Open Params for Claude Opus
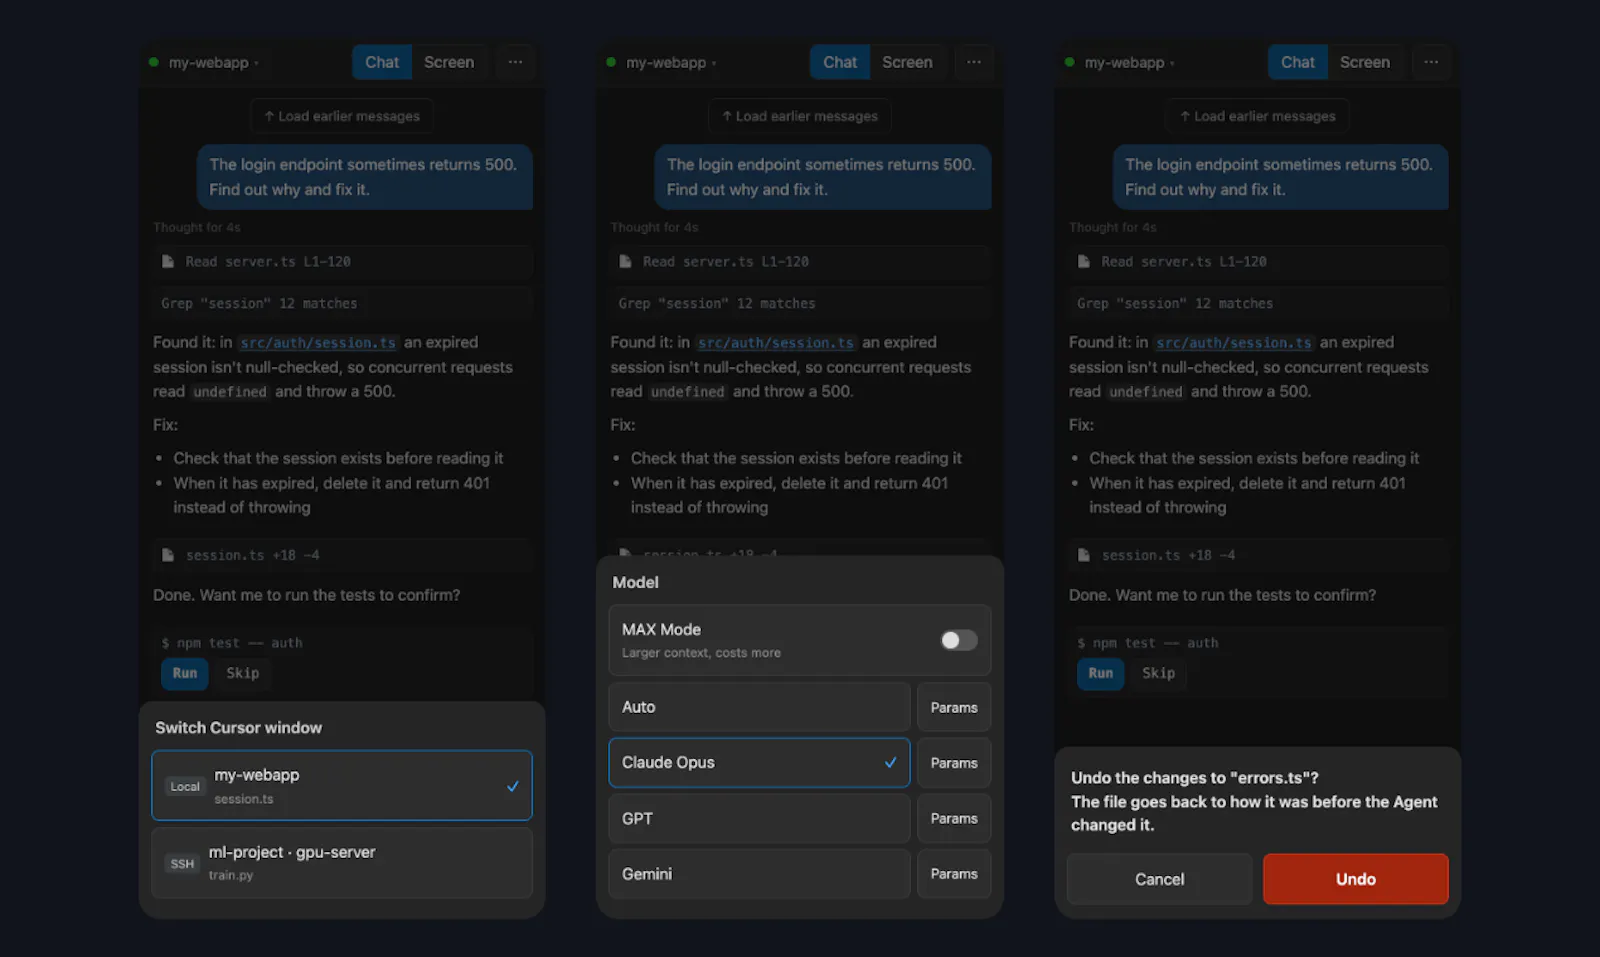This screenshot has width=1600, height=957. click(954, 762)
